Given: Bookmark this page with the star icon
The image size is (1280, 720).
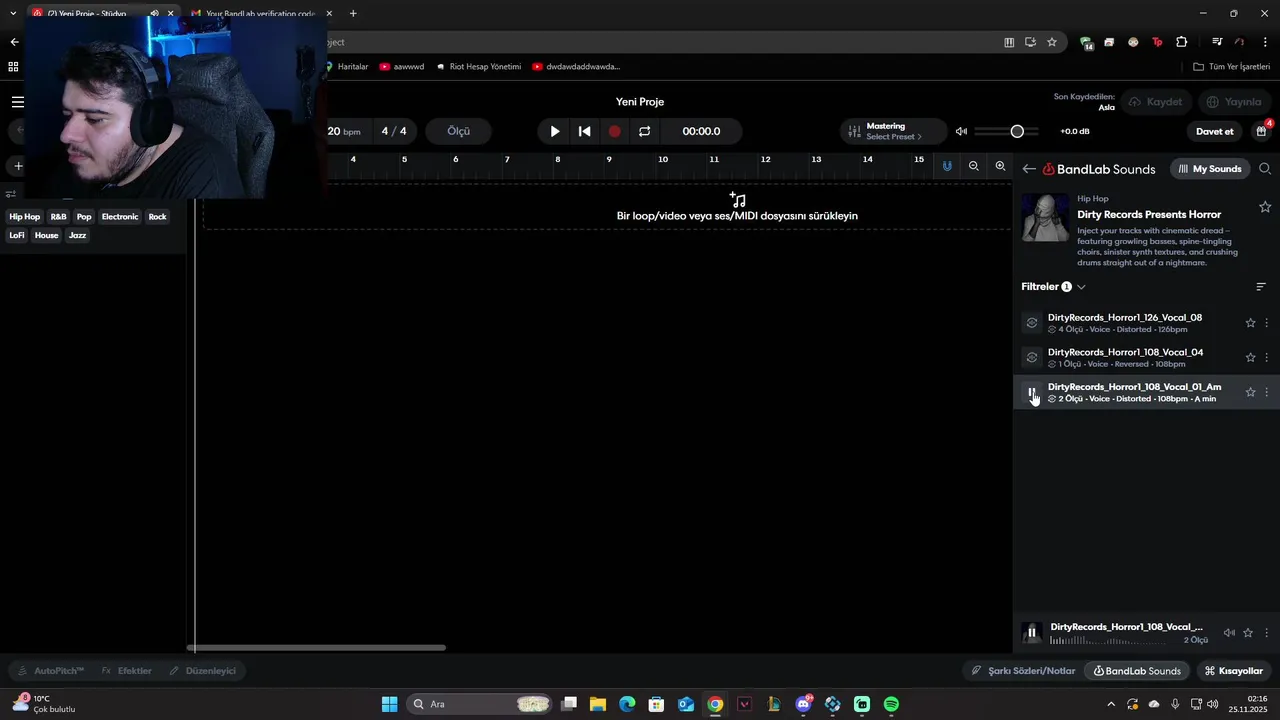Looking at the screenshot, I should [x=1051, y=42].
